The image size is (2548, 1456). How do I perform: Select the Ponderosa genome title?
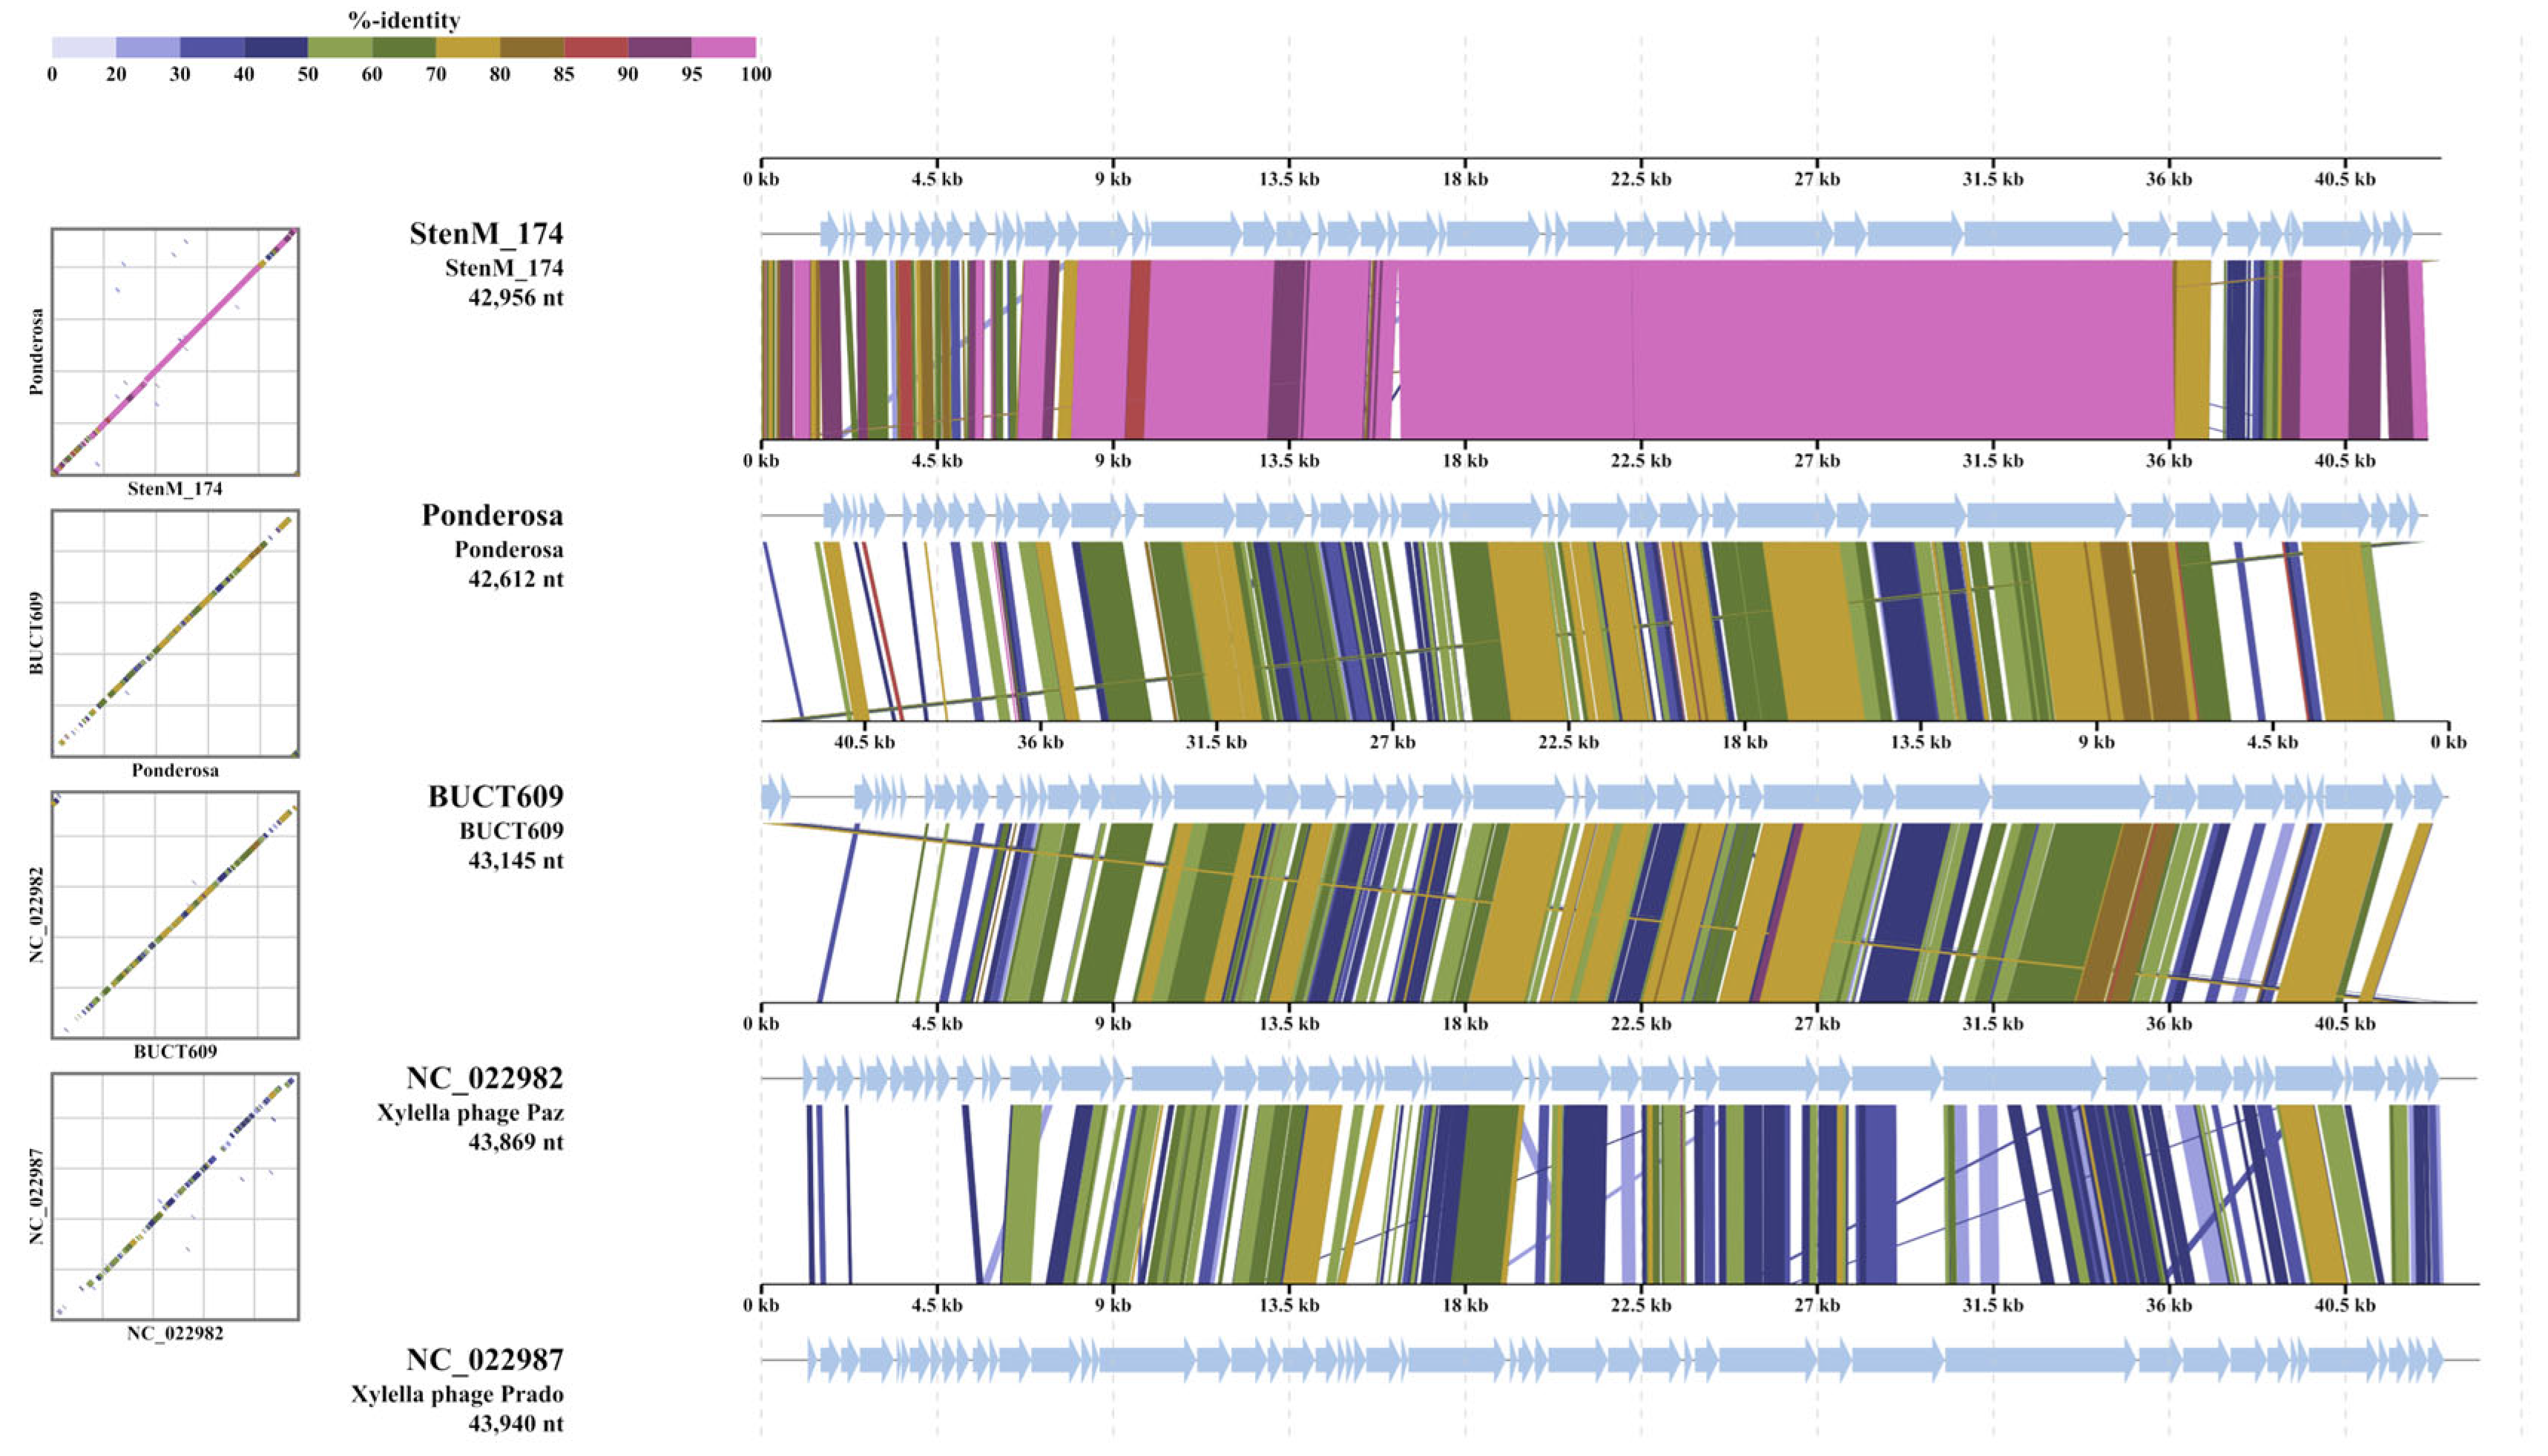492,515
